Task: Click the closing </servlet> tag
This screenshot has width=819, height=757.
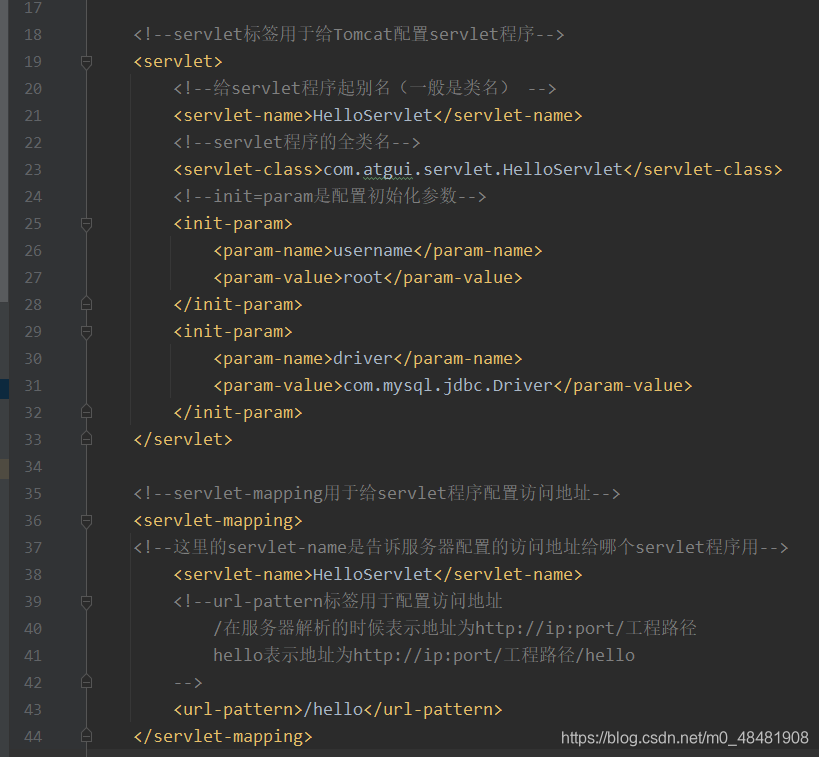Action: (x=183, y=439)
